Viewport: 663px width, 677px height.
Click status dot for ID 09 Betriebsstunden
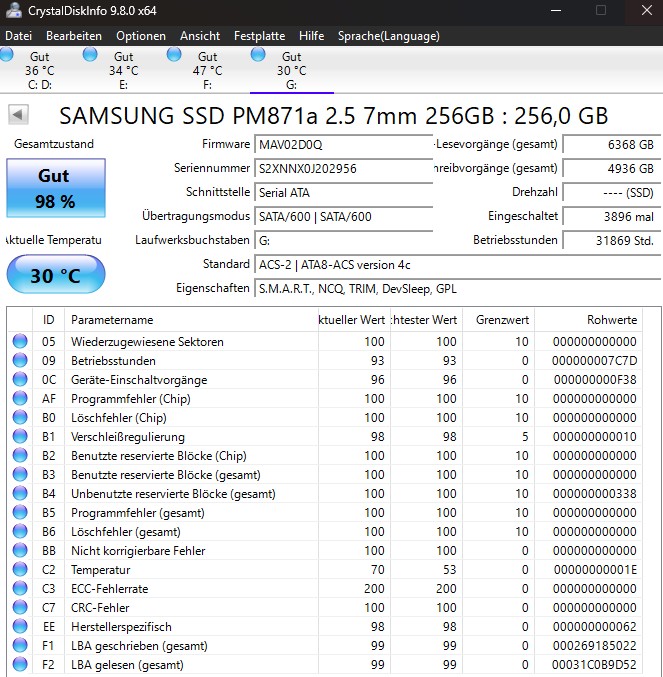pyautogui.click(x=20, y=360)
